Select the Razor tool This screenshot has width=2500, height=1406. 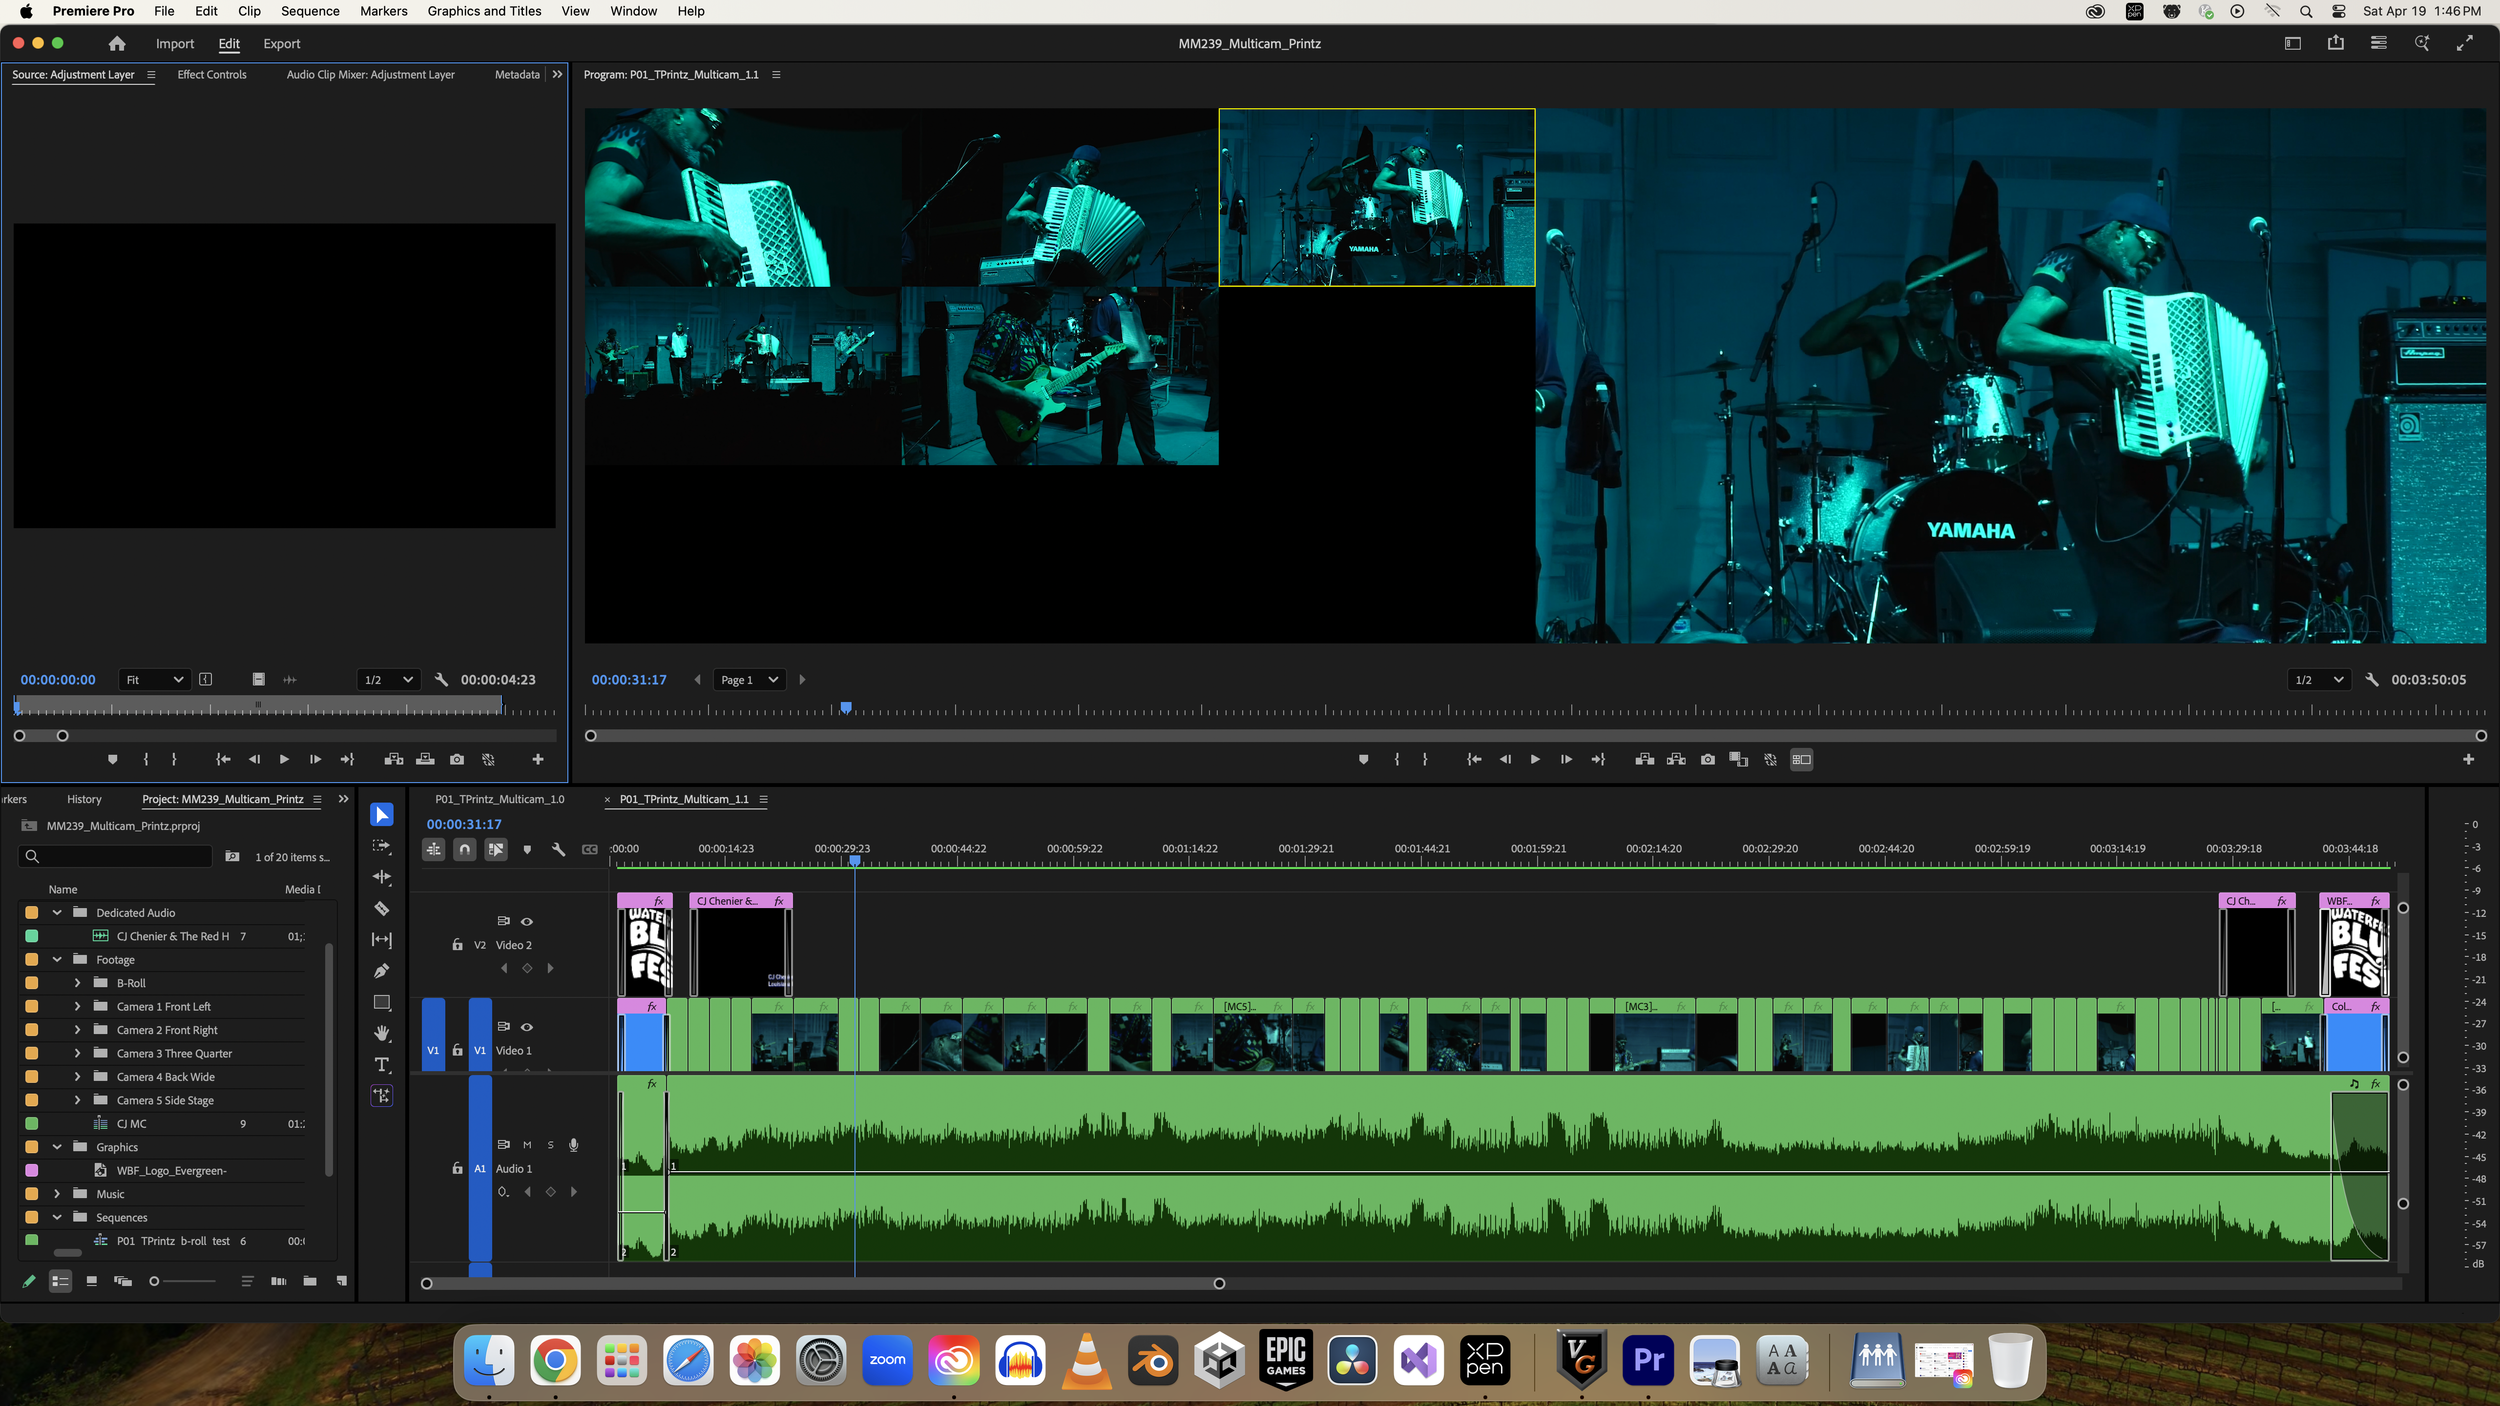click(x=381, y=908)
